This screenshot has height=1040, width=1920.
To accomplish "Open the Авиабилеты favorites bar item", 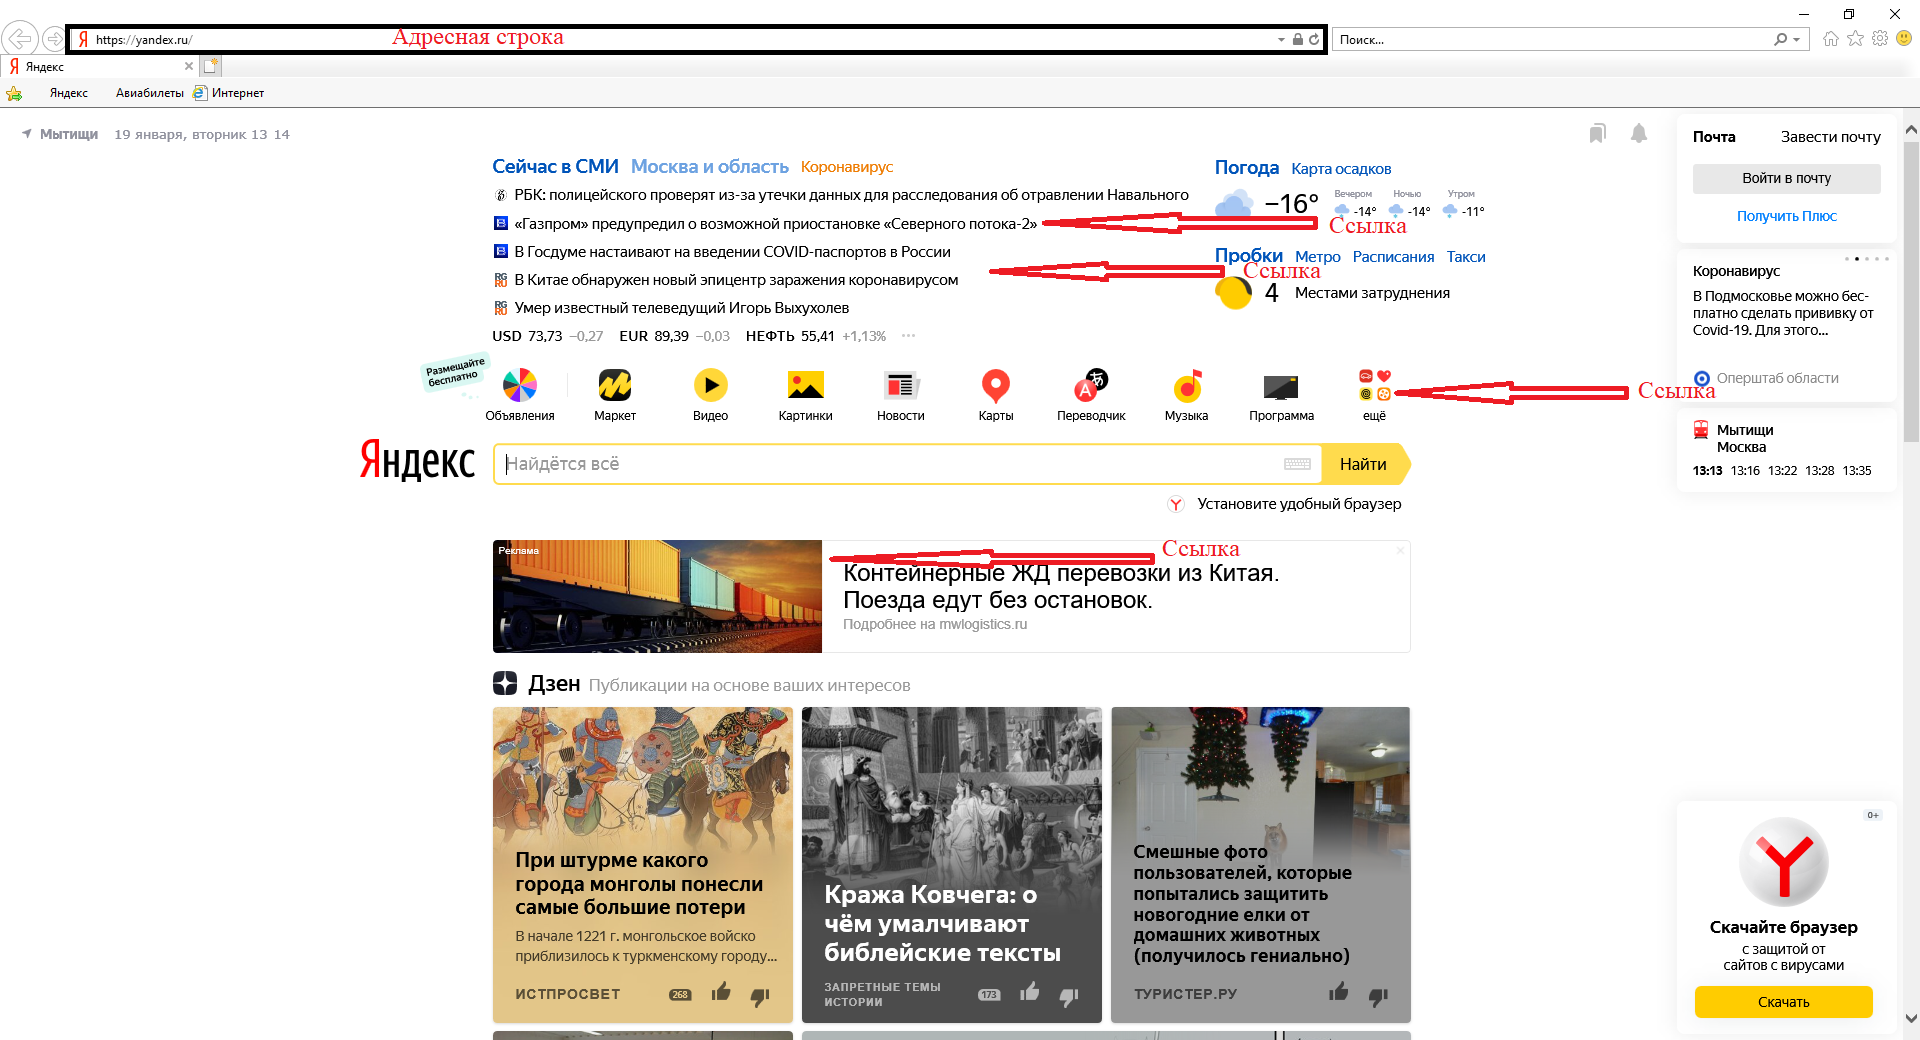I will pyautogui.click(x=150, y=93).
